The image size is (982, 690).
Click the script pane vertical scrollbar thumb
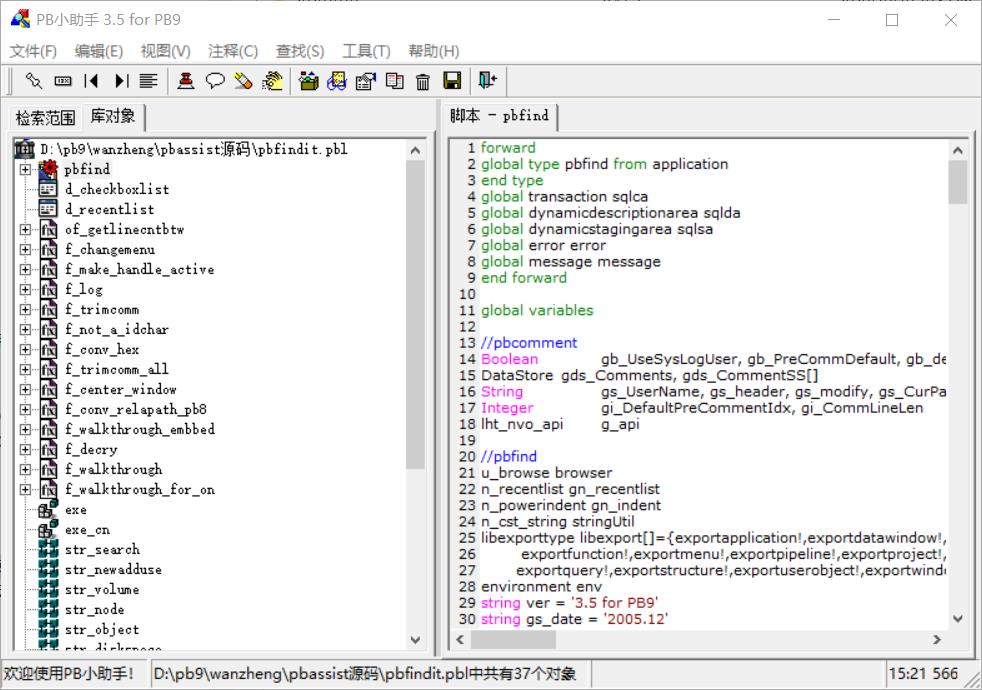point(958,182)
